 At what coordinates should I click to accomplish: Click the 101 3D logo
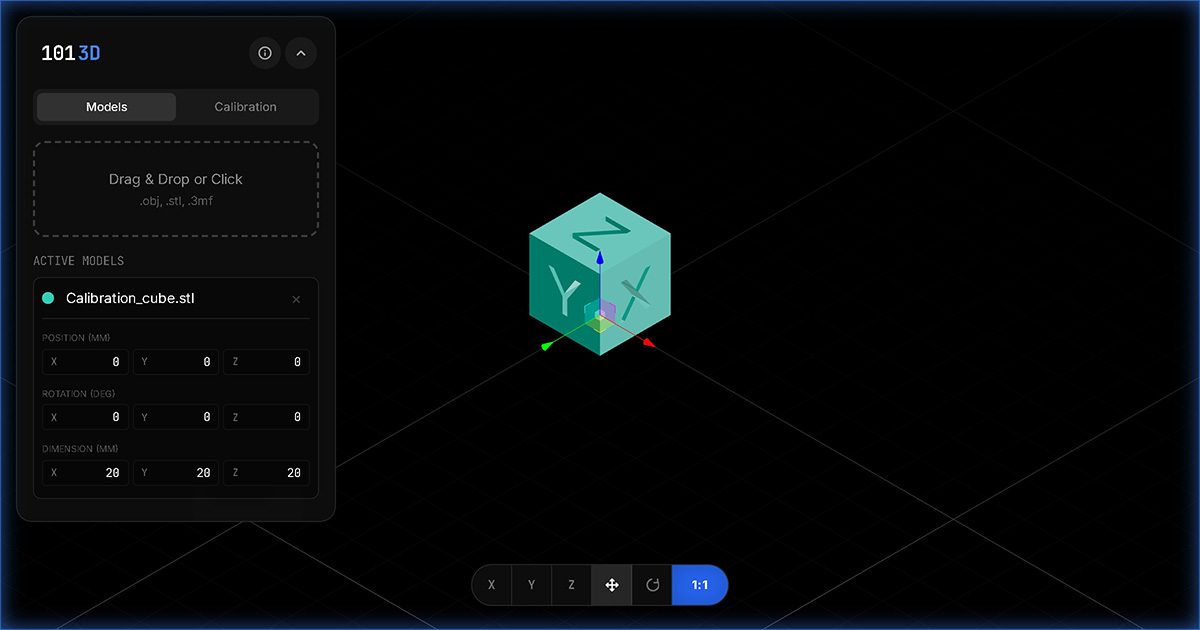coord(71,53)
